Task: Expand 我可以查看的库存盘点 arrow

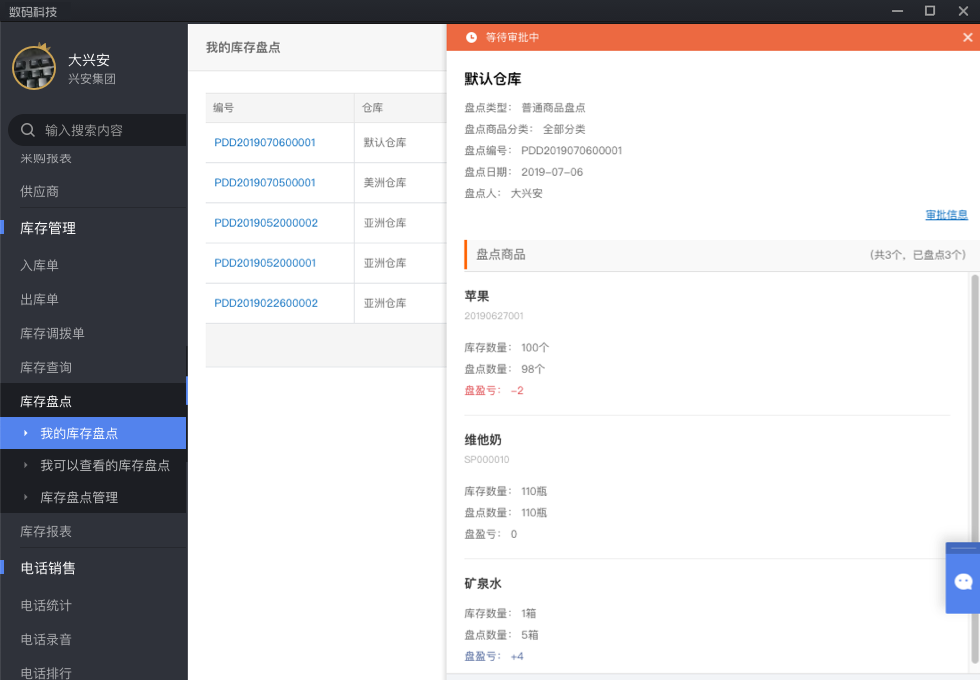Action: 26,465
